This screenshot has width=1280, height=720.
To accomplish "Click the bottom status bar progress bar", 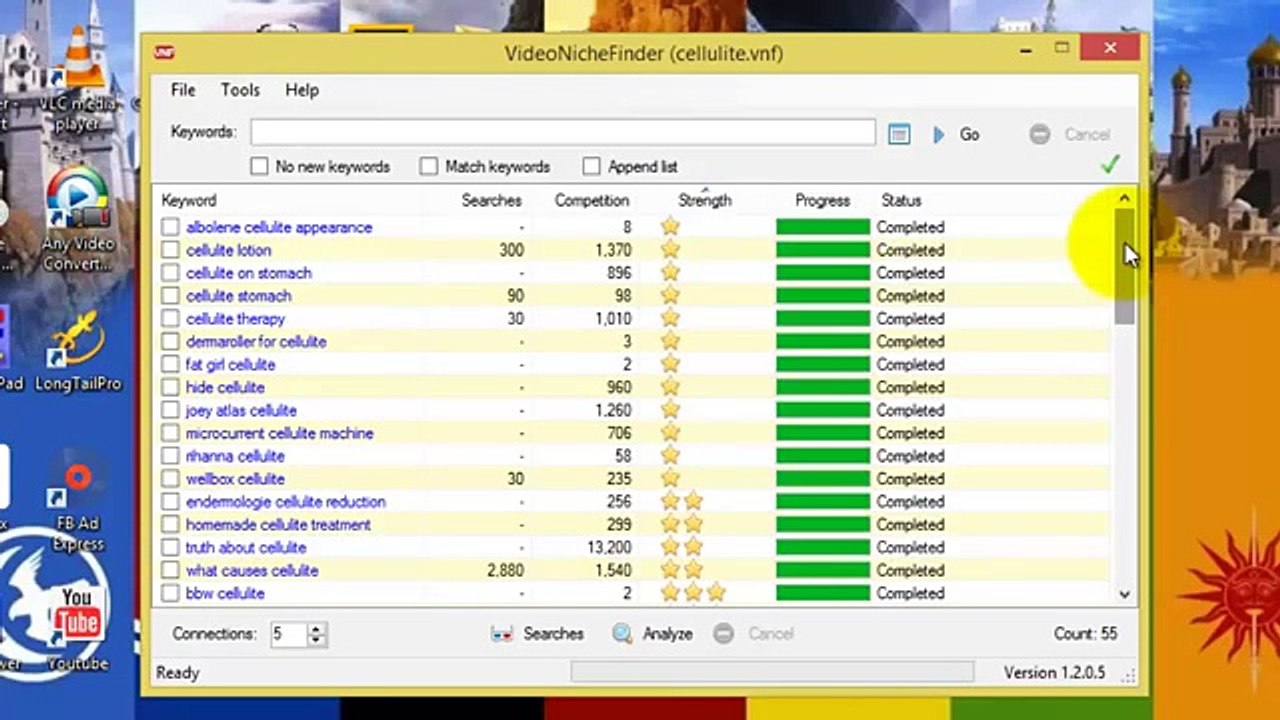I will point(772,672).
